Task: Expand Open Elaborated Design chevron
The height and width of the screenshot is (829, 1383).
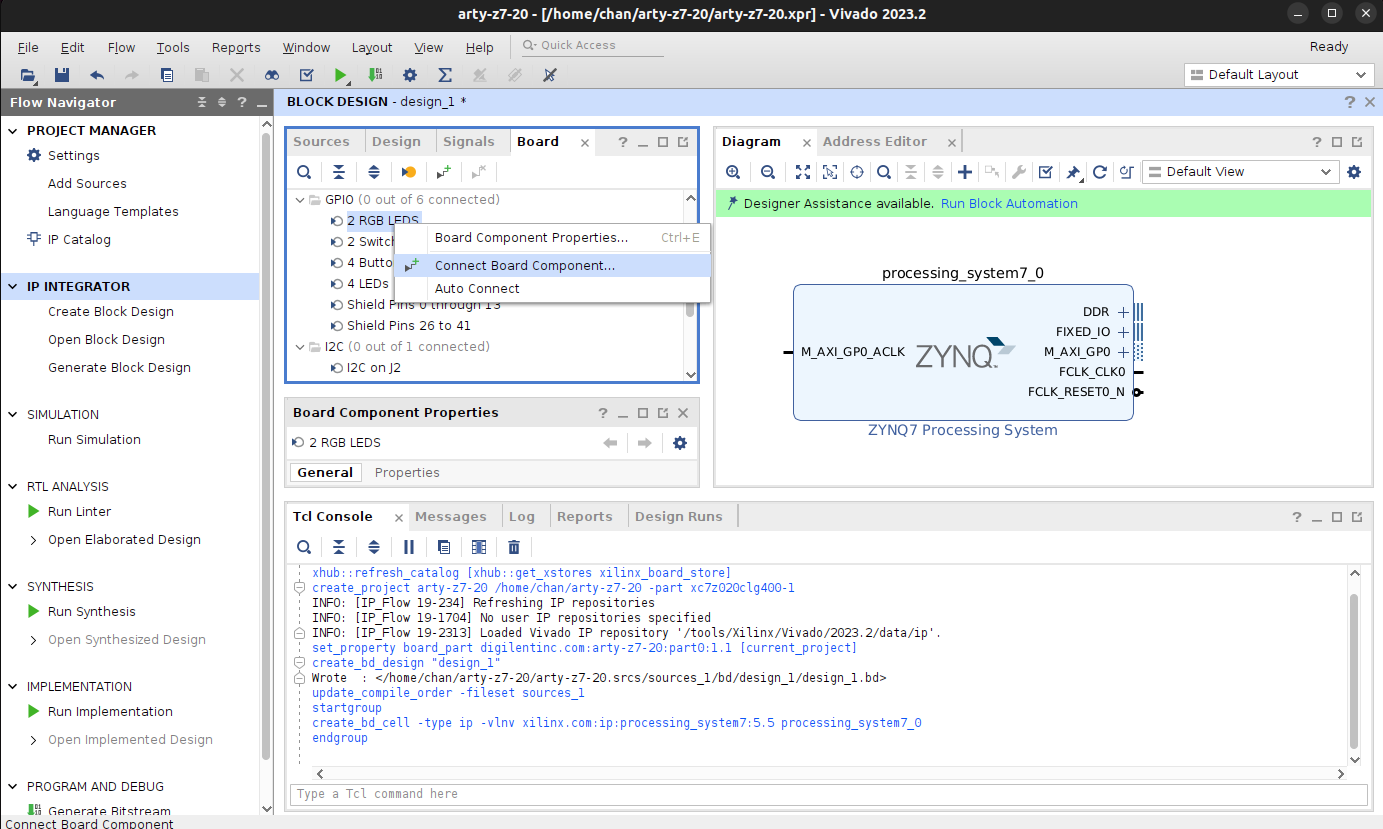Action: (x=34, y=540)
